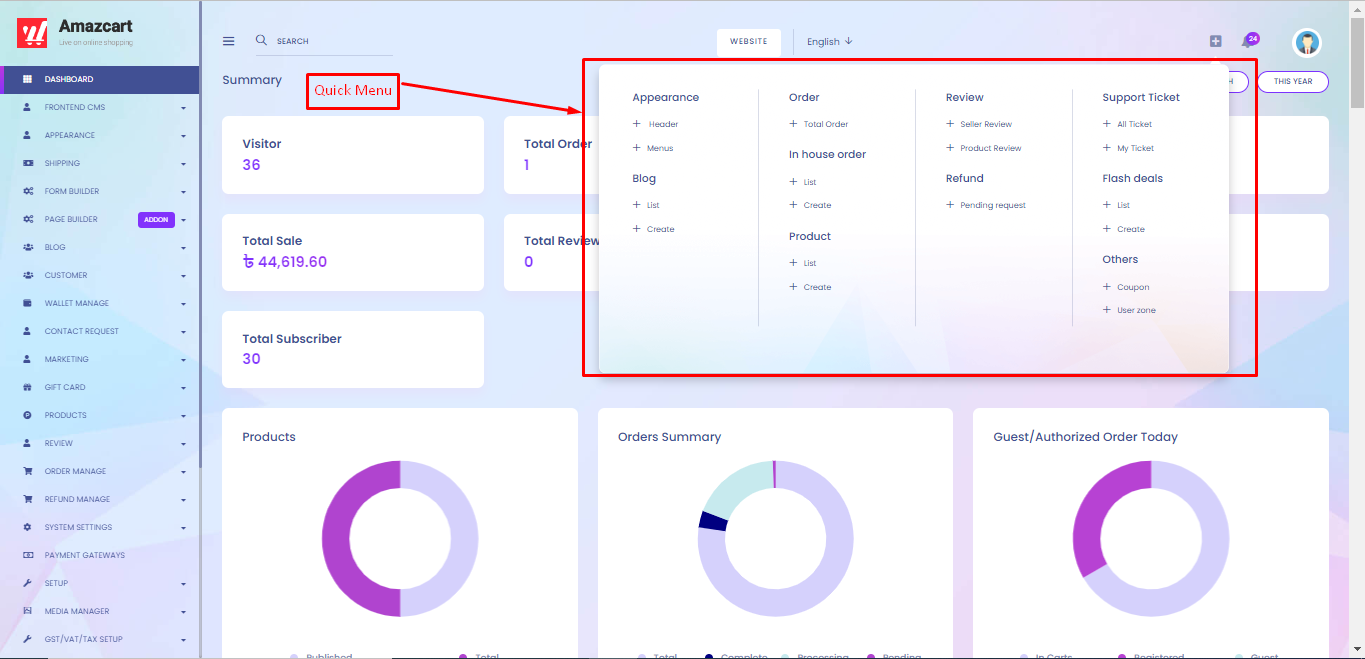Click the Pending request refund link
The image size is (1365, 659).
click(992, 205)
